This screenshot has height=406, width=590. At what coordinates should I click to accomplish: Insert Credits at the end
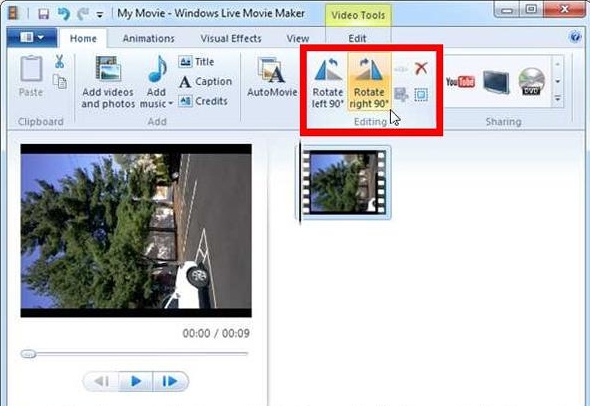[203, 101]
